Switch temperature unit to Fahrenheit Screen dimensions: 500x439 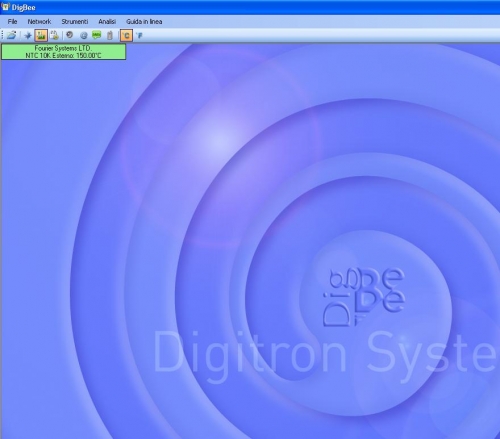140,35
